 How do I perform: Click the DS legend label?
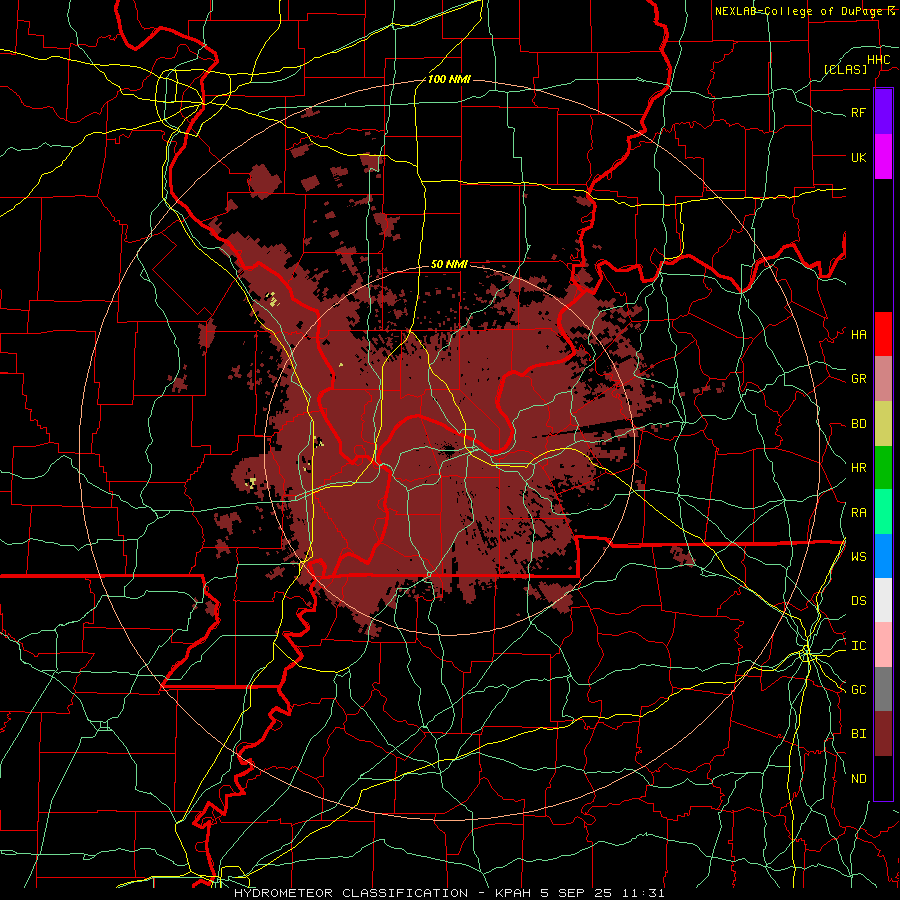(859, 601)
